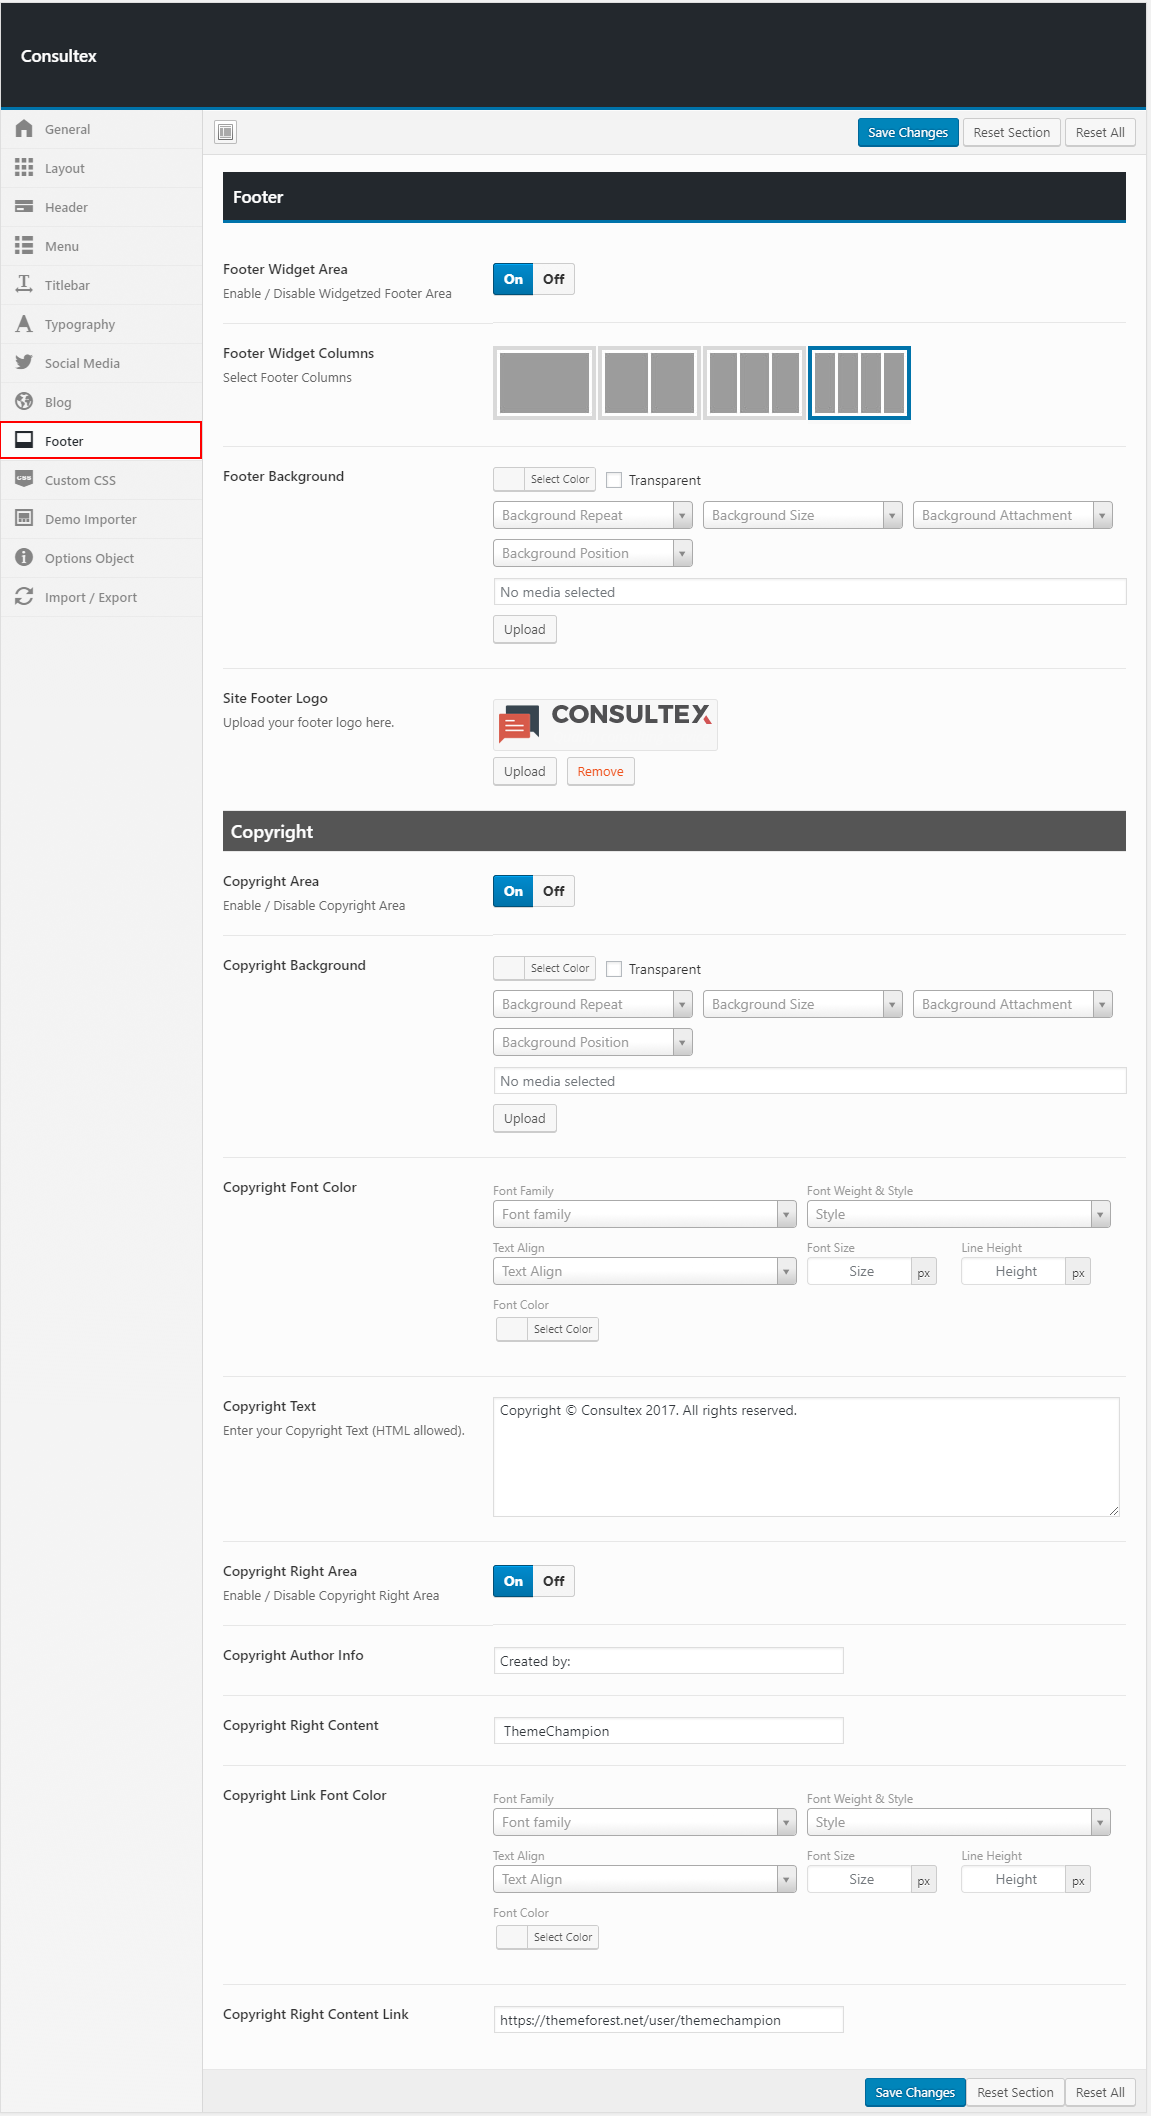This screenshot has width=1151, height=2116.
Task: Click the expand all sections icon
Action: (x=226, y=132)
